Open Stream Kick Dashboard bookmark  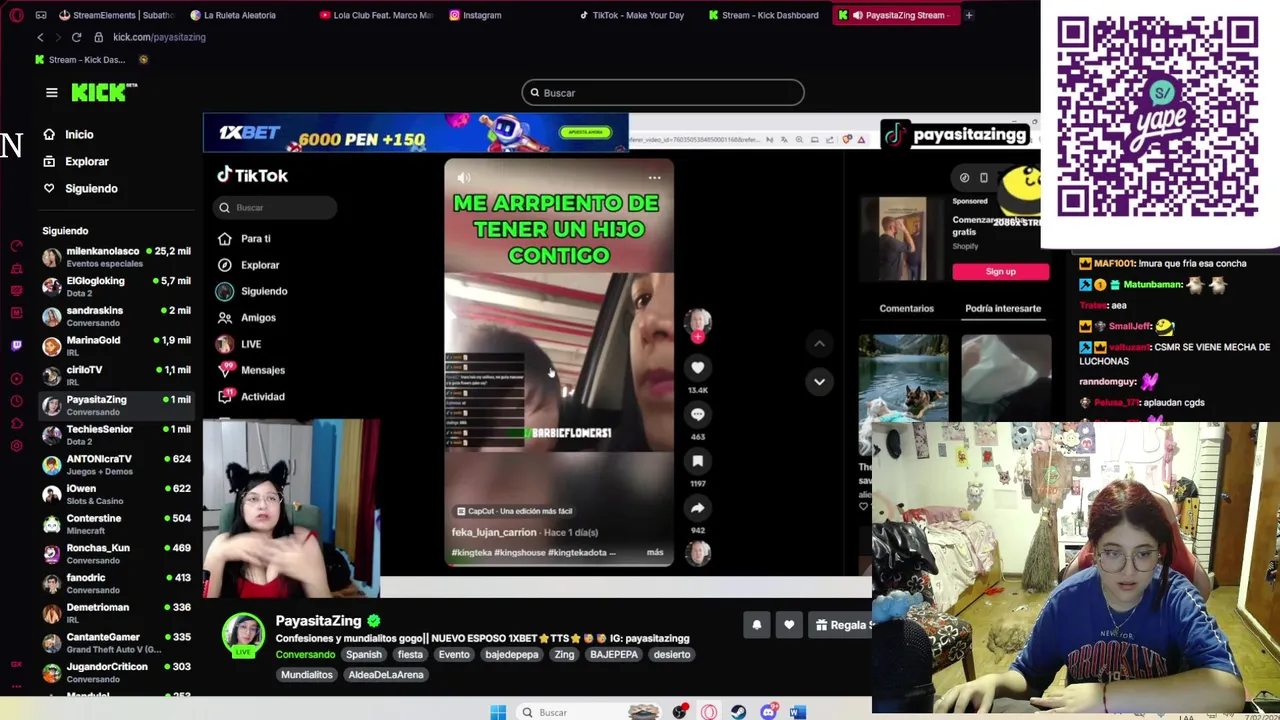point(80,59)
